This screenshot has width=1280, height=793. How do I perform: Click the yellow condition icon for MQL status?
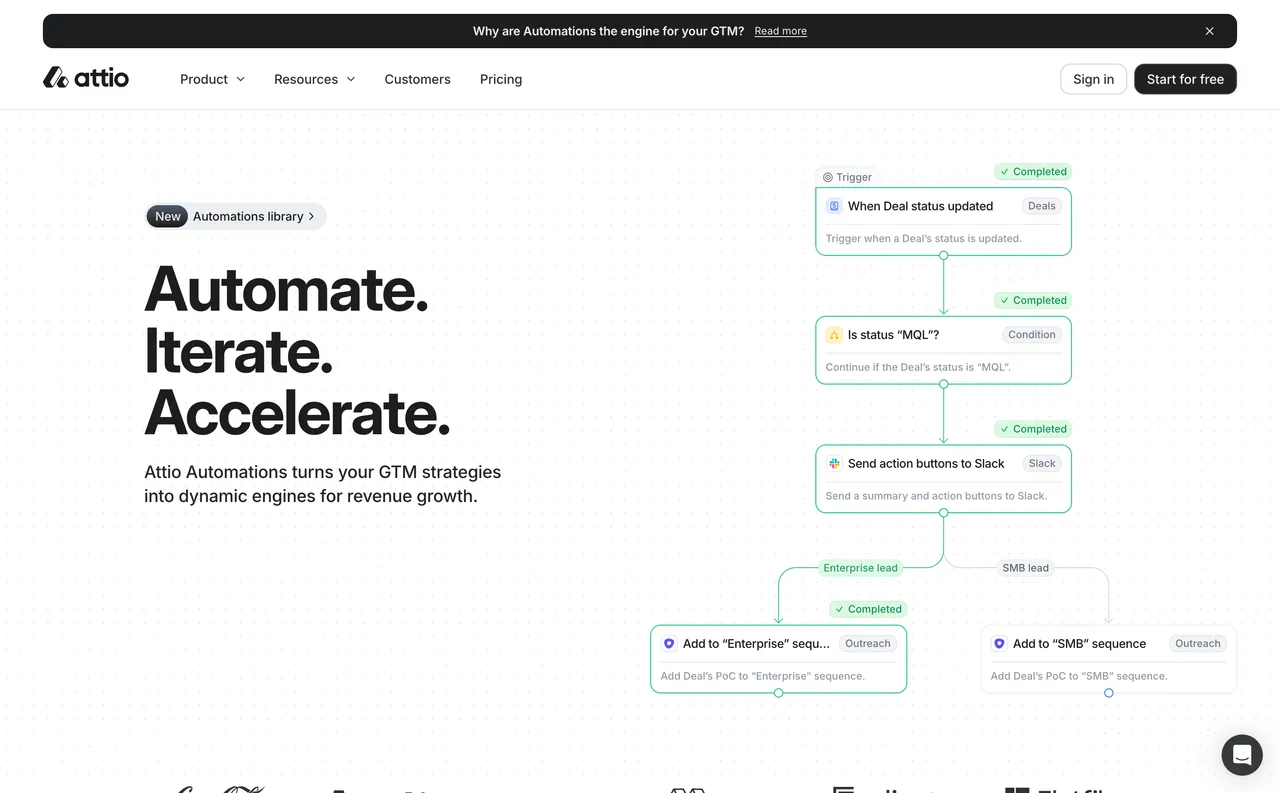(833, 335)
